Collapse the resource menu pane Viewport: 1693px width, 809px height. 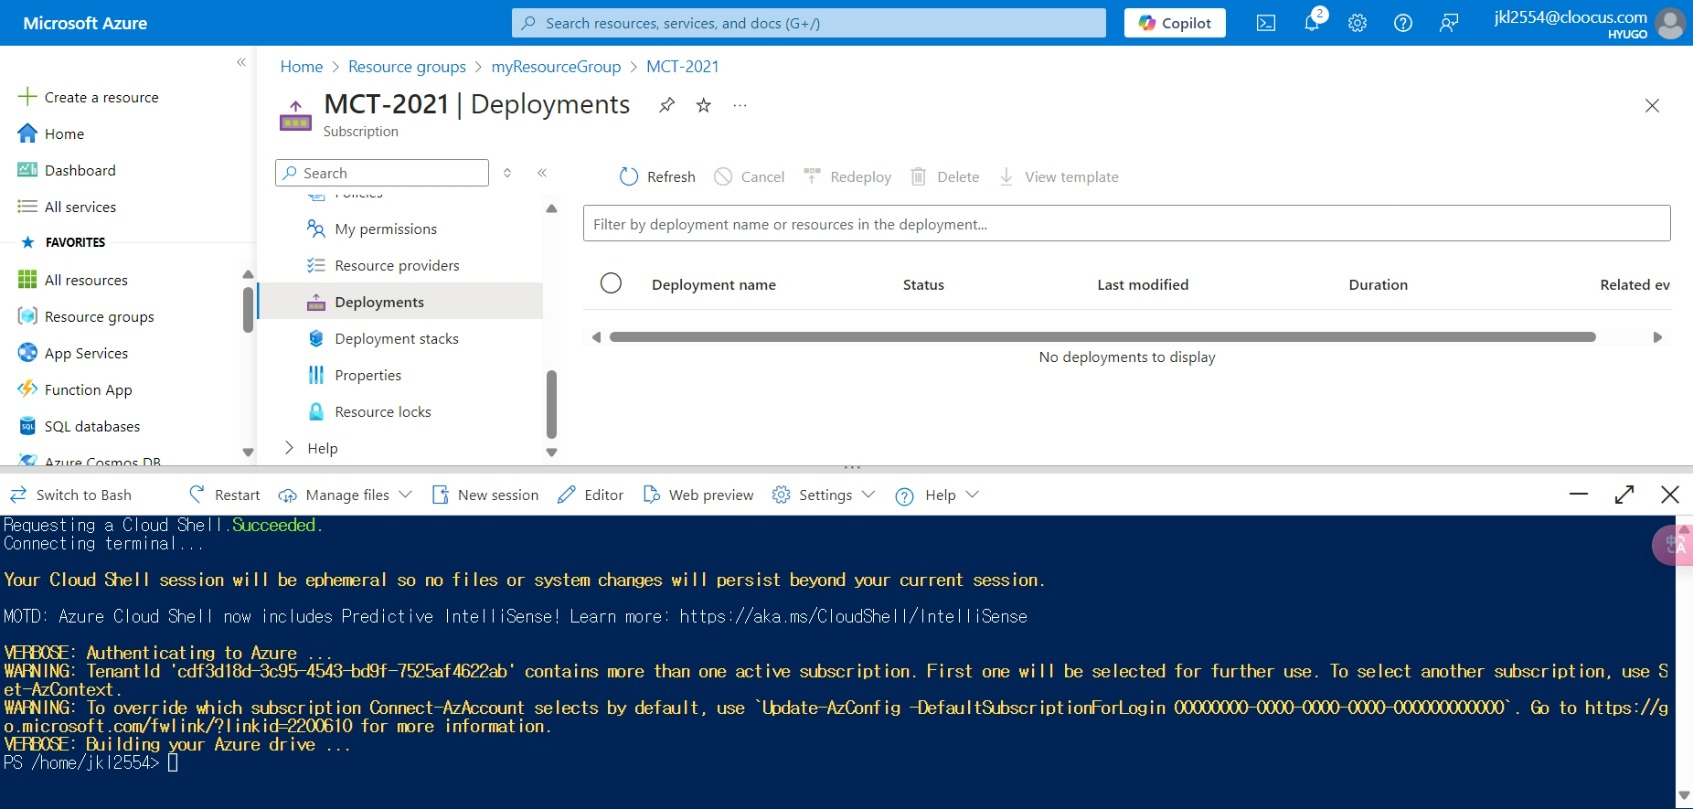point(542,173)
